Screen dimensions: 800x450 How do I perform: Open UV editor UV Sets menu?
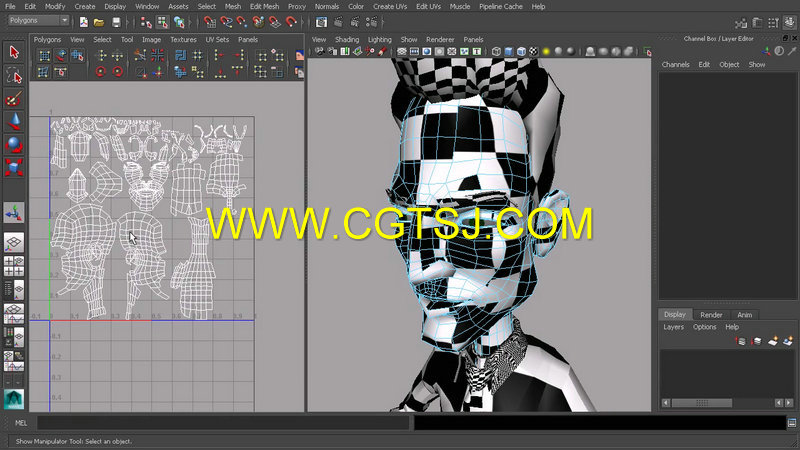click(x=217, y=39)
